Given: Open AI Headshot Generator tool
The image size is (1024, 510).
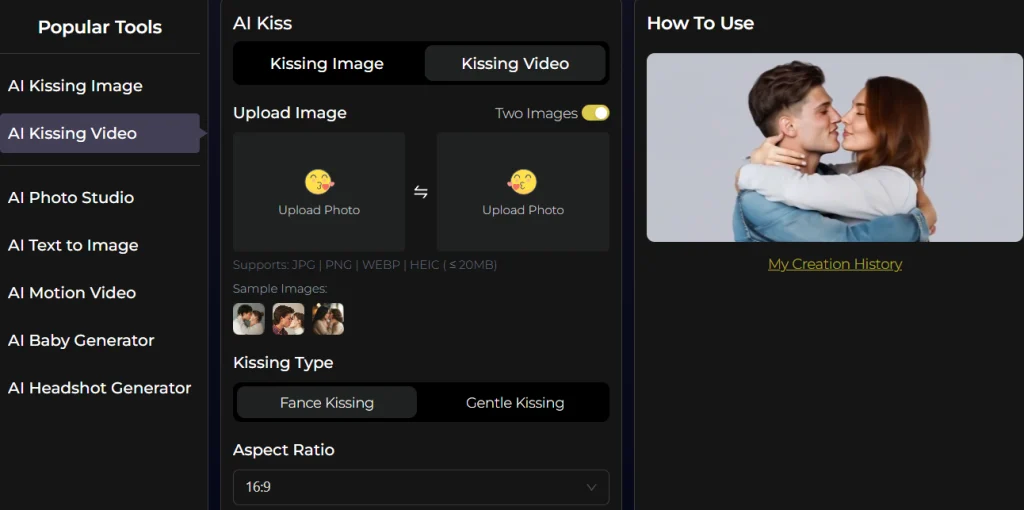Looking at the screenshot, I should 99,388.
